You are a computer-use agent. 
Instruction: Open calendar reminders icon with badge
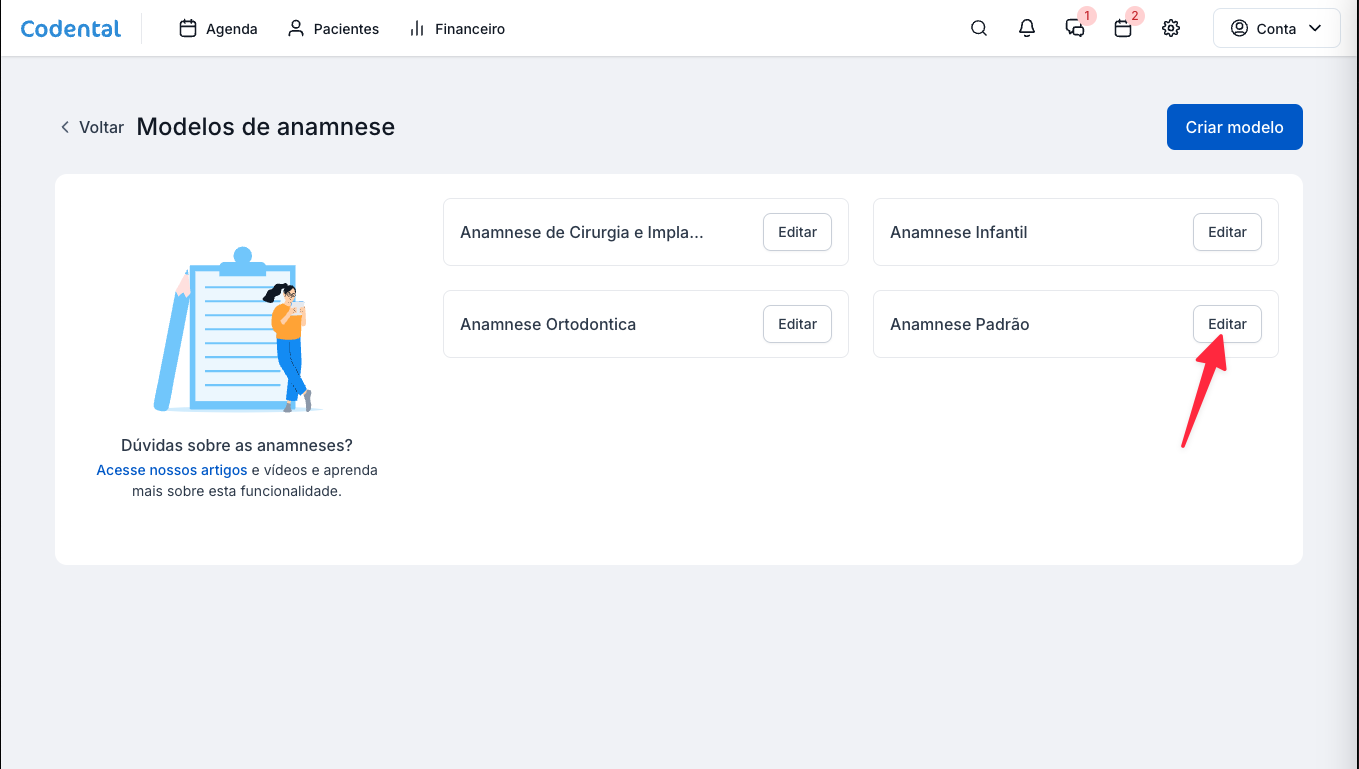click(1123, 29)
